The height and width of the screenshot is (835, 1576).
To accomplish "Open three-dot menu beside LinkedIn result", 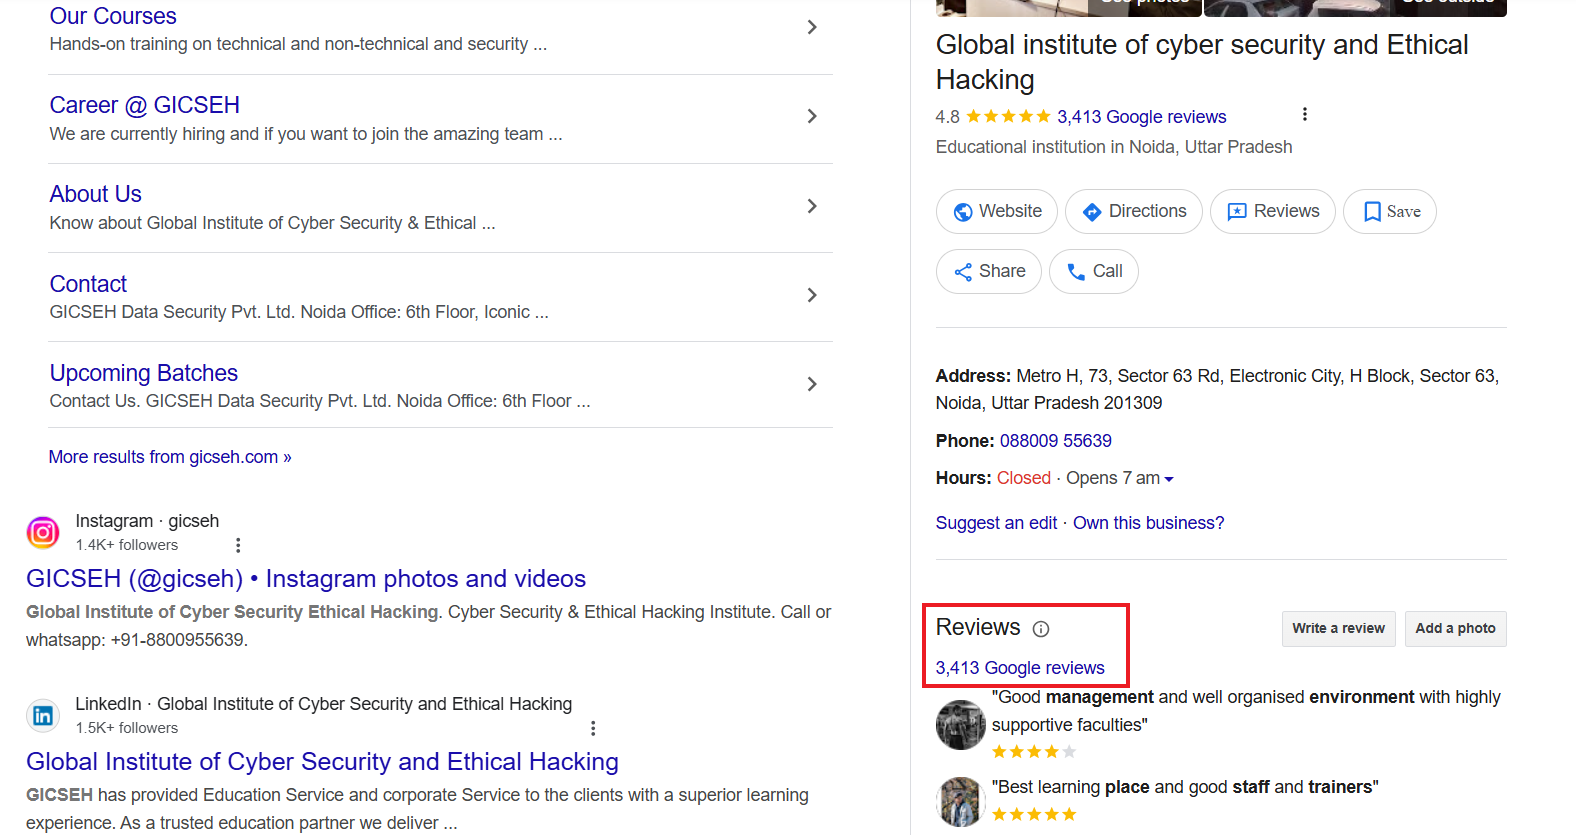I will tap(593, 728).
